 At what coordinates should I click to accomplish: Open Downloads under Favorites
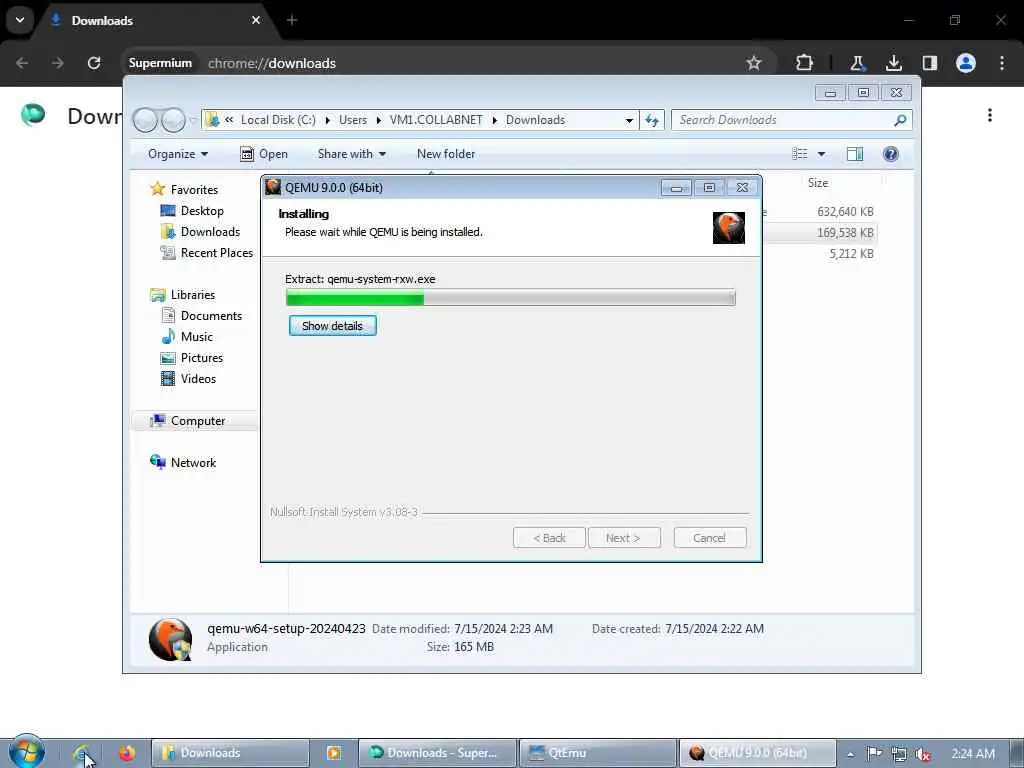click(x=210, y=231)
